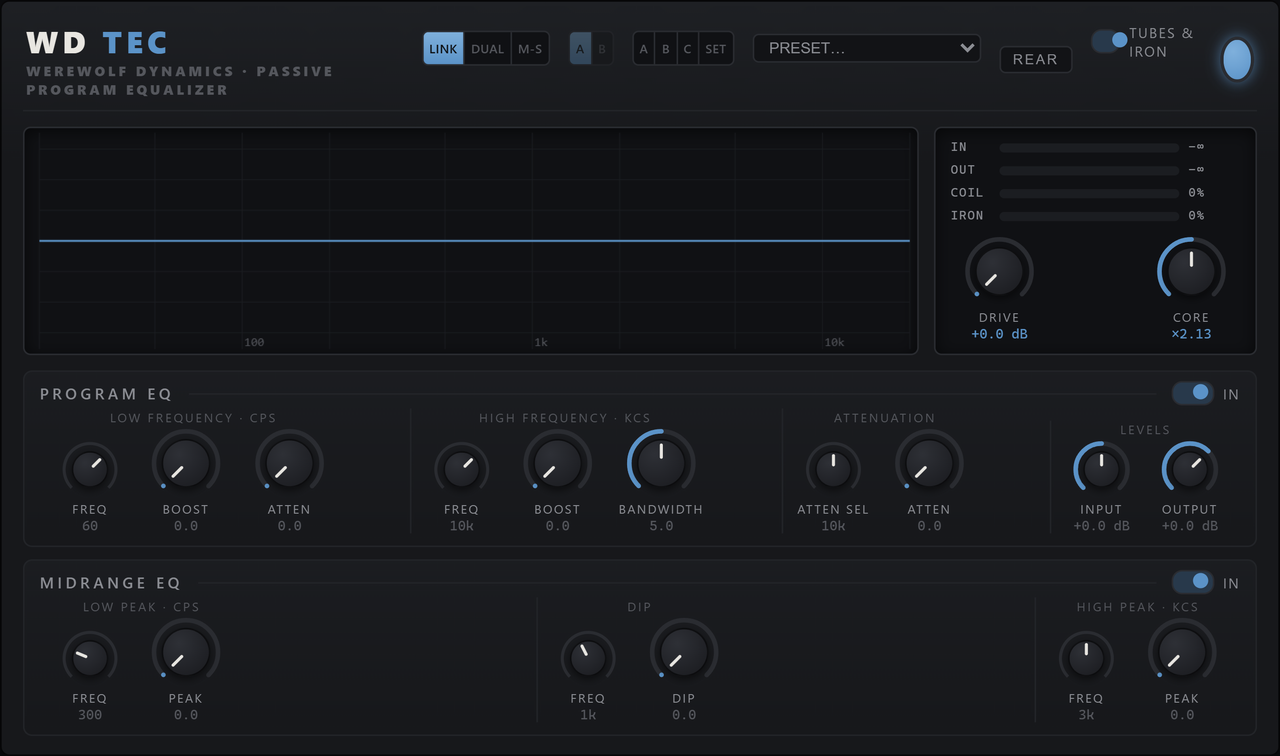Open the PRESET dropdown menu

pos(867,48)
